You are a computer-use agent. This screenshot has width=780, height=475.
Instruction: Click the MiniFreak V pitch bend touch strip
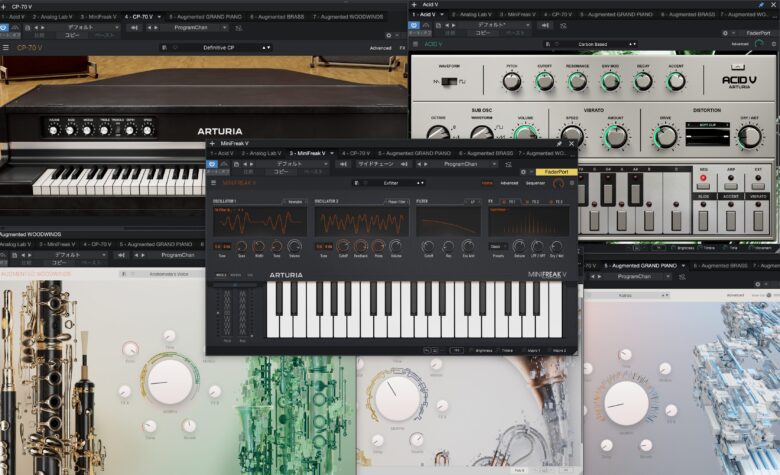pyautogui.click(x=227, y=312)
